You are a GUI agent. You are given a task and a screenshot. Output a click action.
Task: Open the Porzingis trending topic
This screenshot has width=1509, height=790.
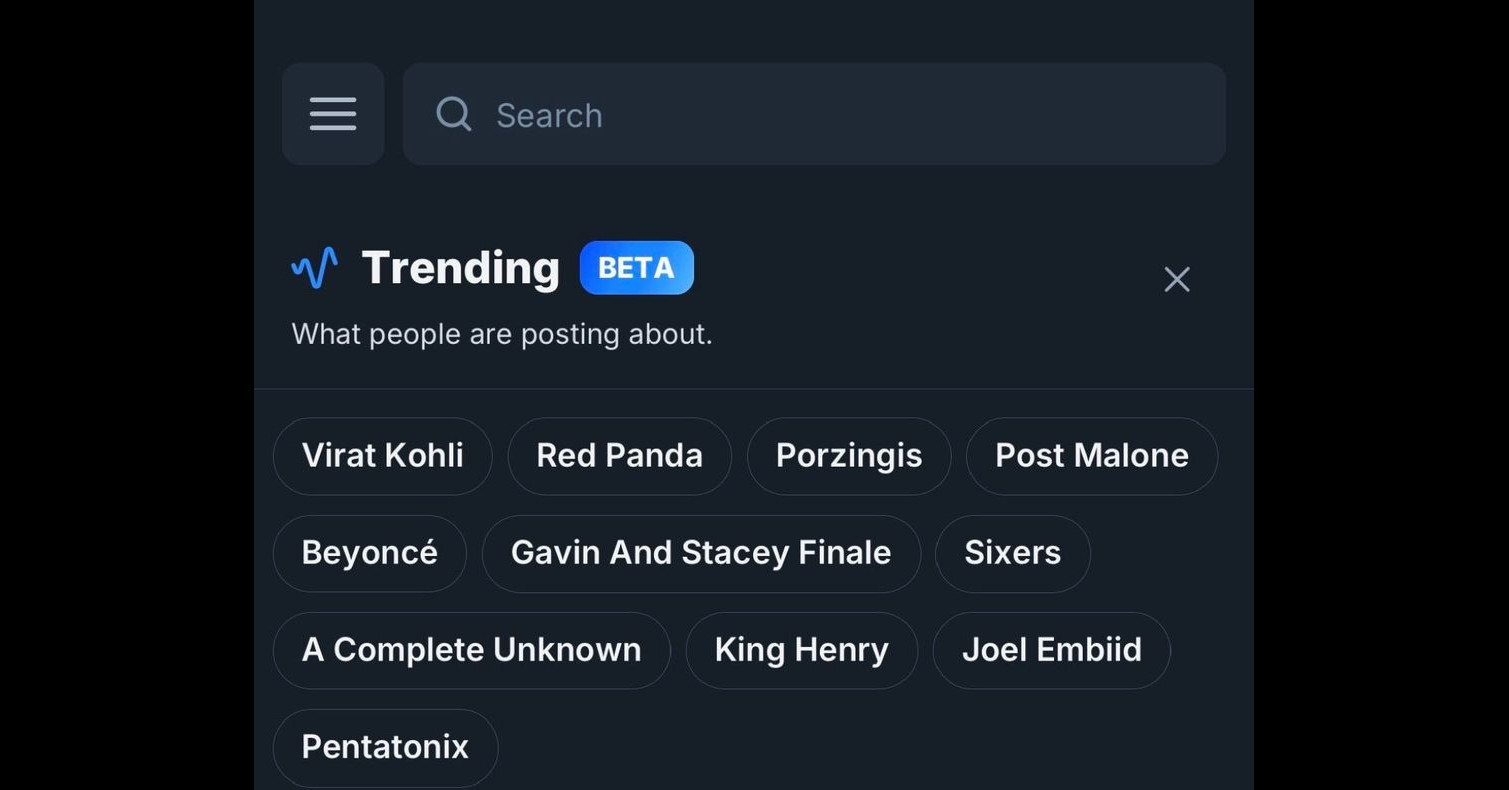click(x=848, y=456)
